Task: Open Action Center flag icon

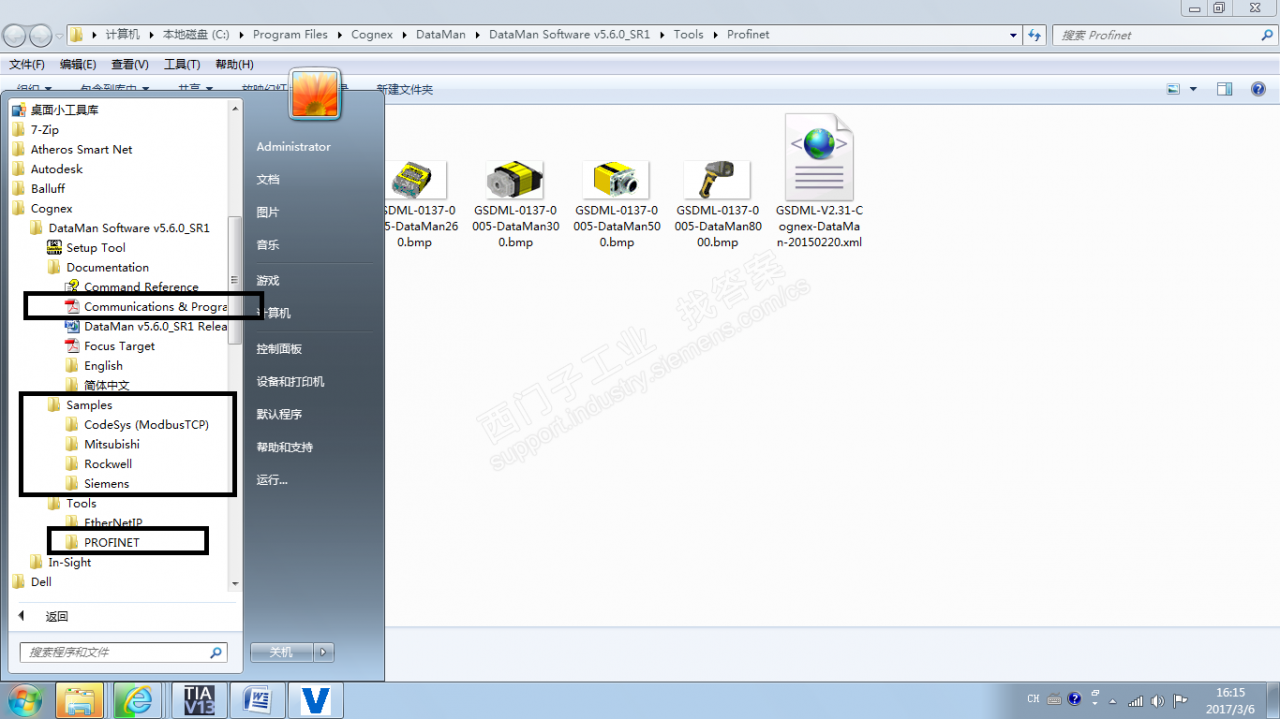Action: (x=1180, y=701)
